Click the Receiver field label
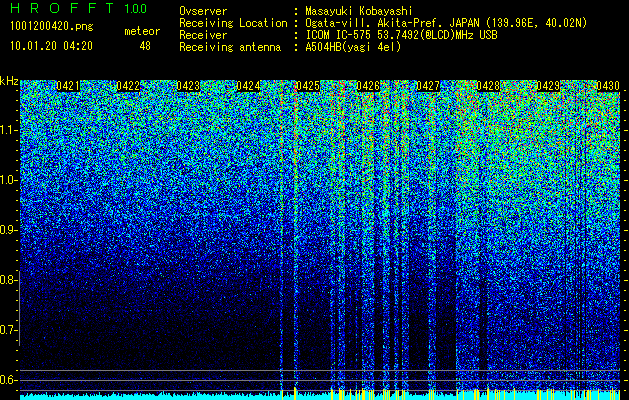 pyautogui.click(x=203, y=35)
